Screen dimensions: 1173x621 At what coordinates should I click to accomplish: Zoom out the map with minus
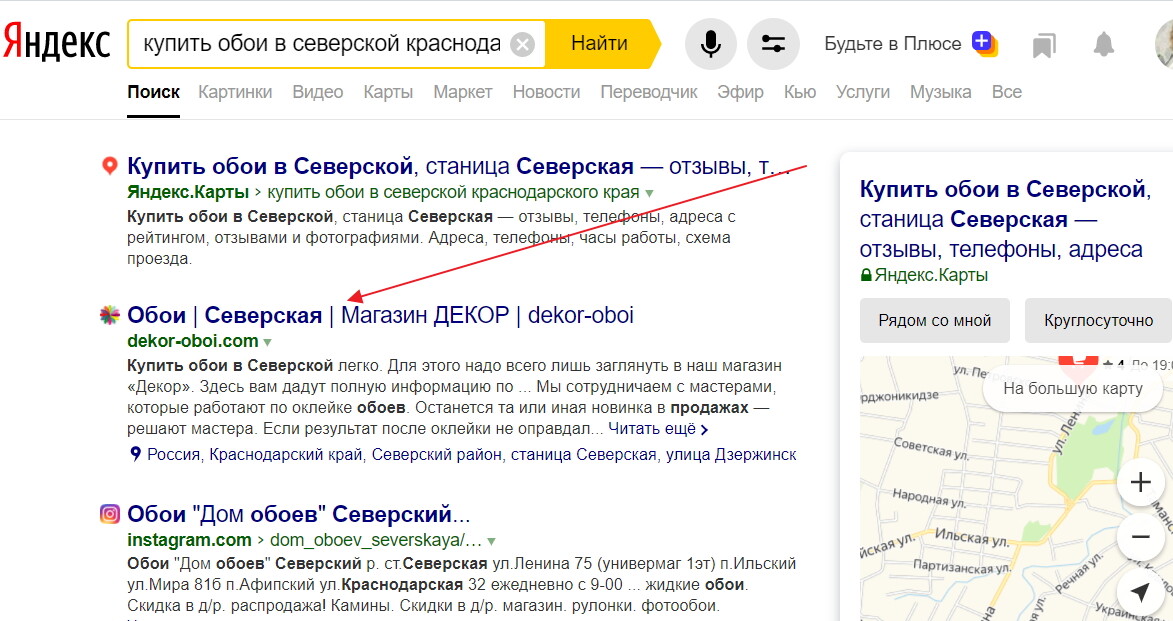click(x=1140, y=536)
